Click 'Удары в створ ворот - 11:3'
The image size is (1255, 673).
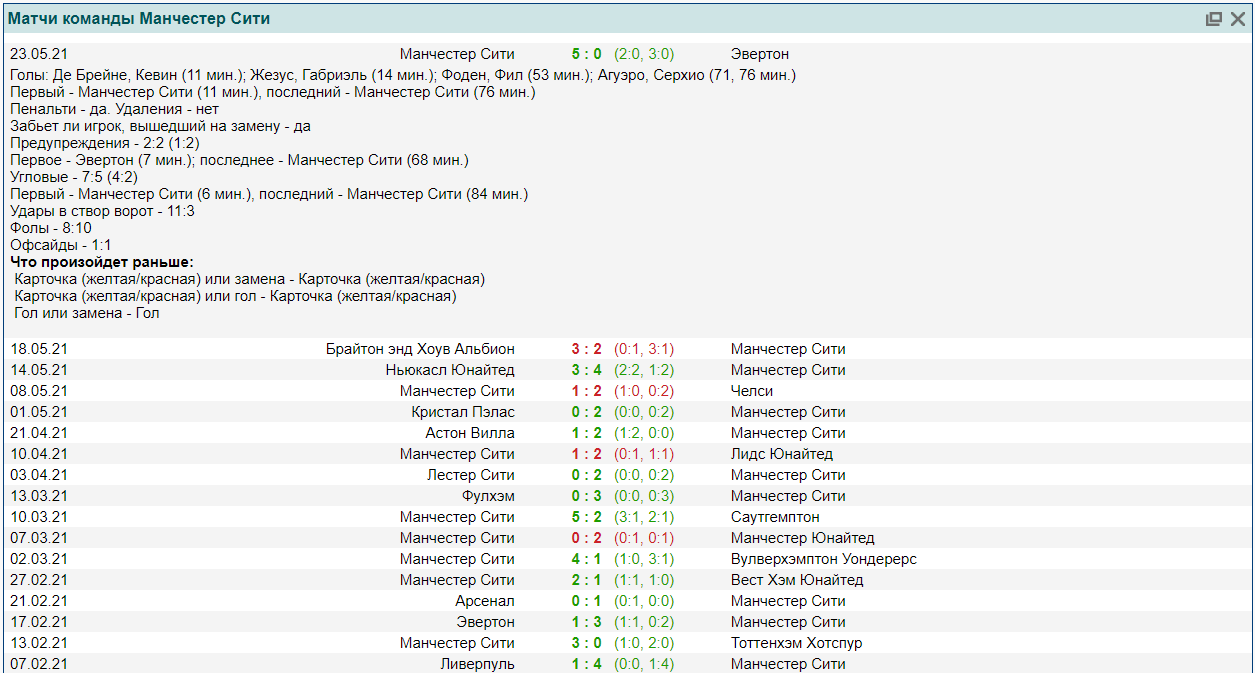point(102,211)
